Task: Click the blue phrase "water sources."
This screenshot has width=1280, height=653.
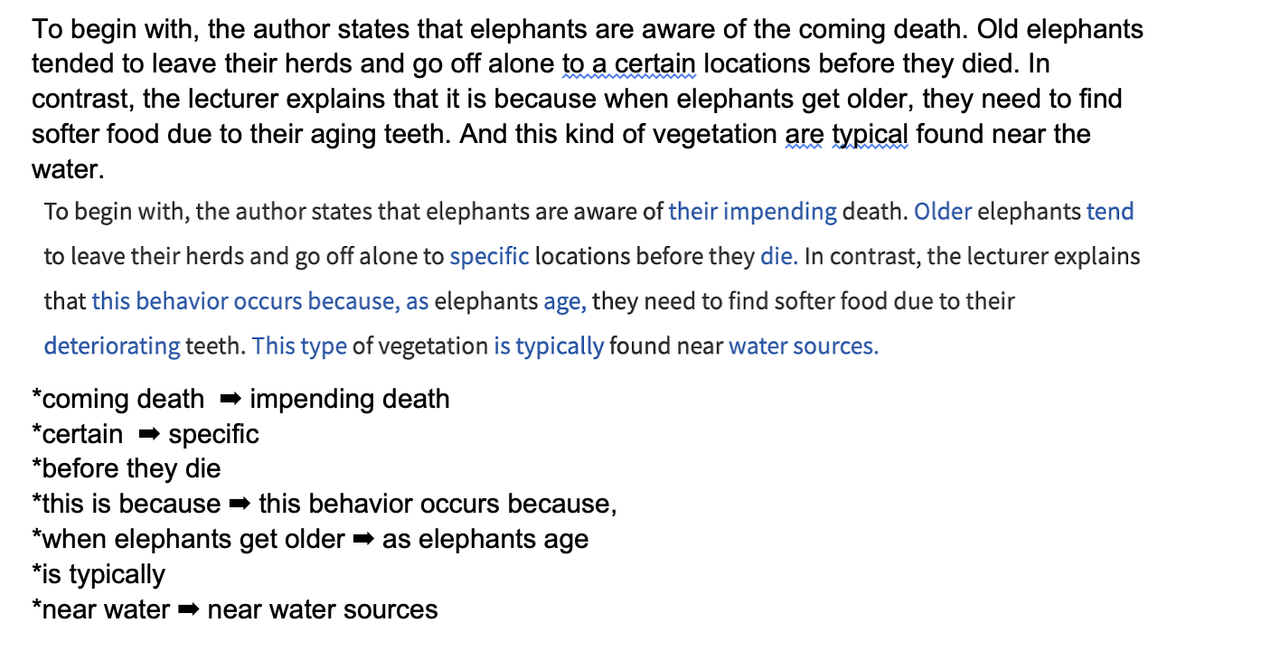Action: (803, 347)
